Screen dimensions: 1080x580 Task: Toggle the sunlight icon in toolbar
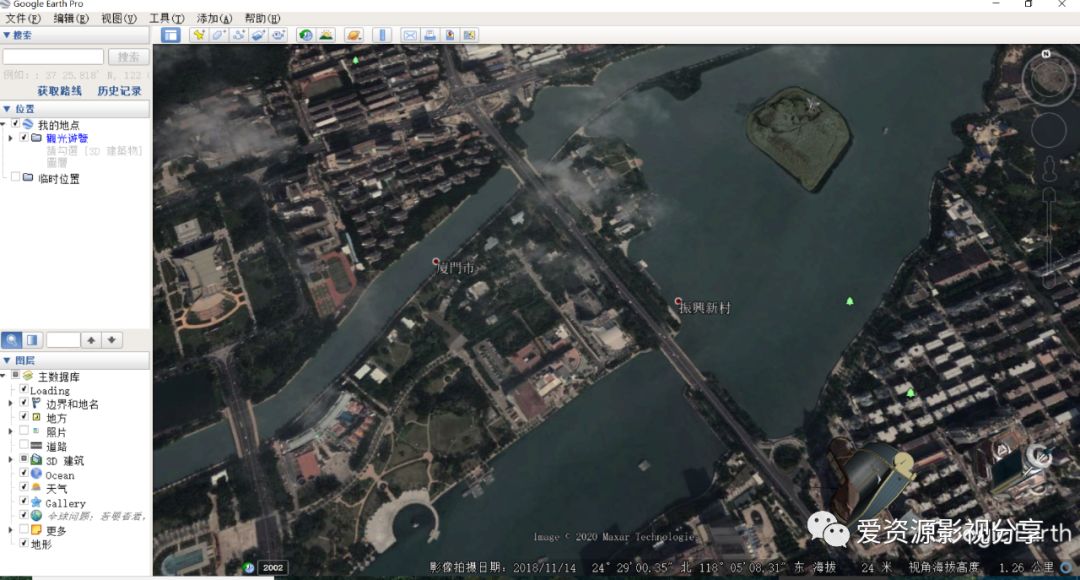(x=326, y=35)
